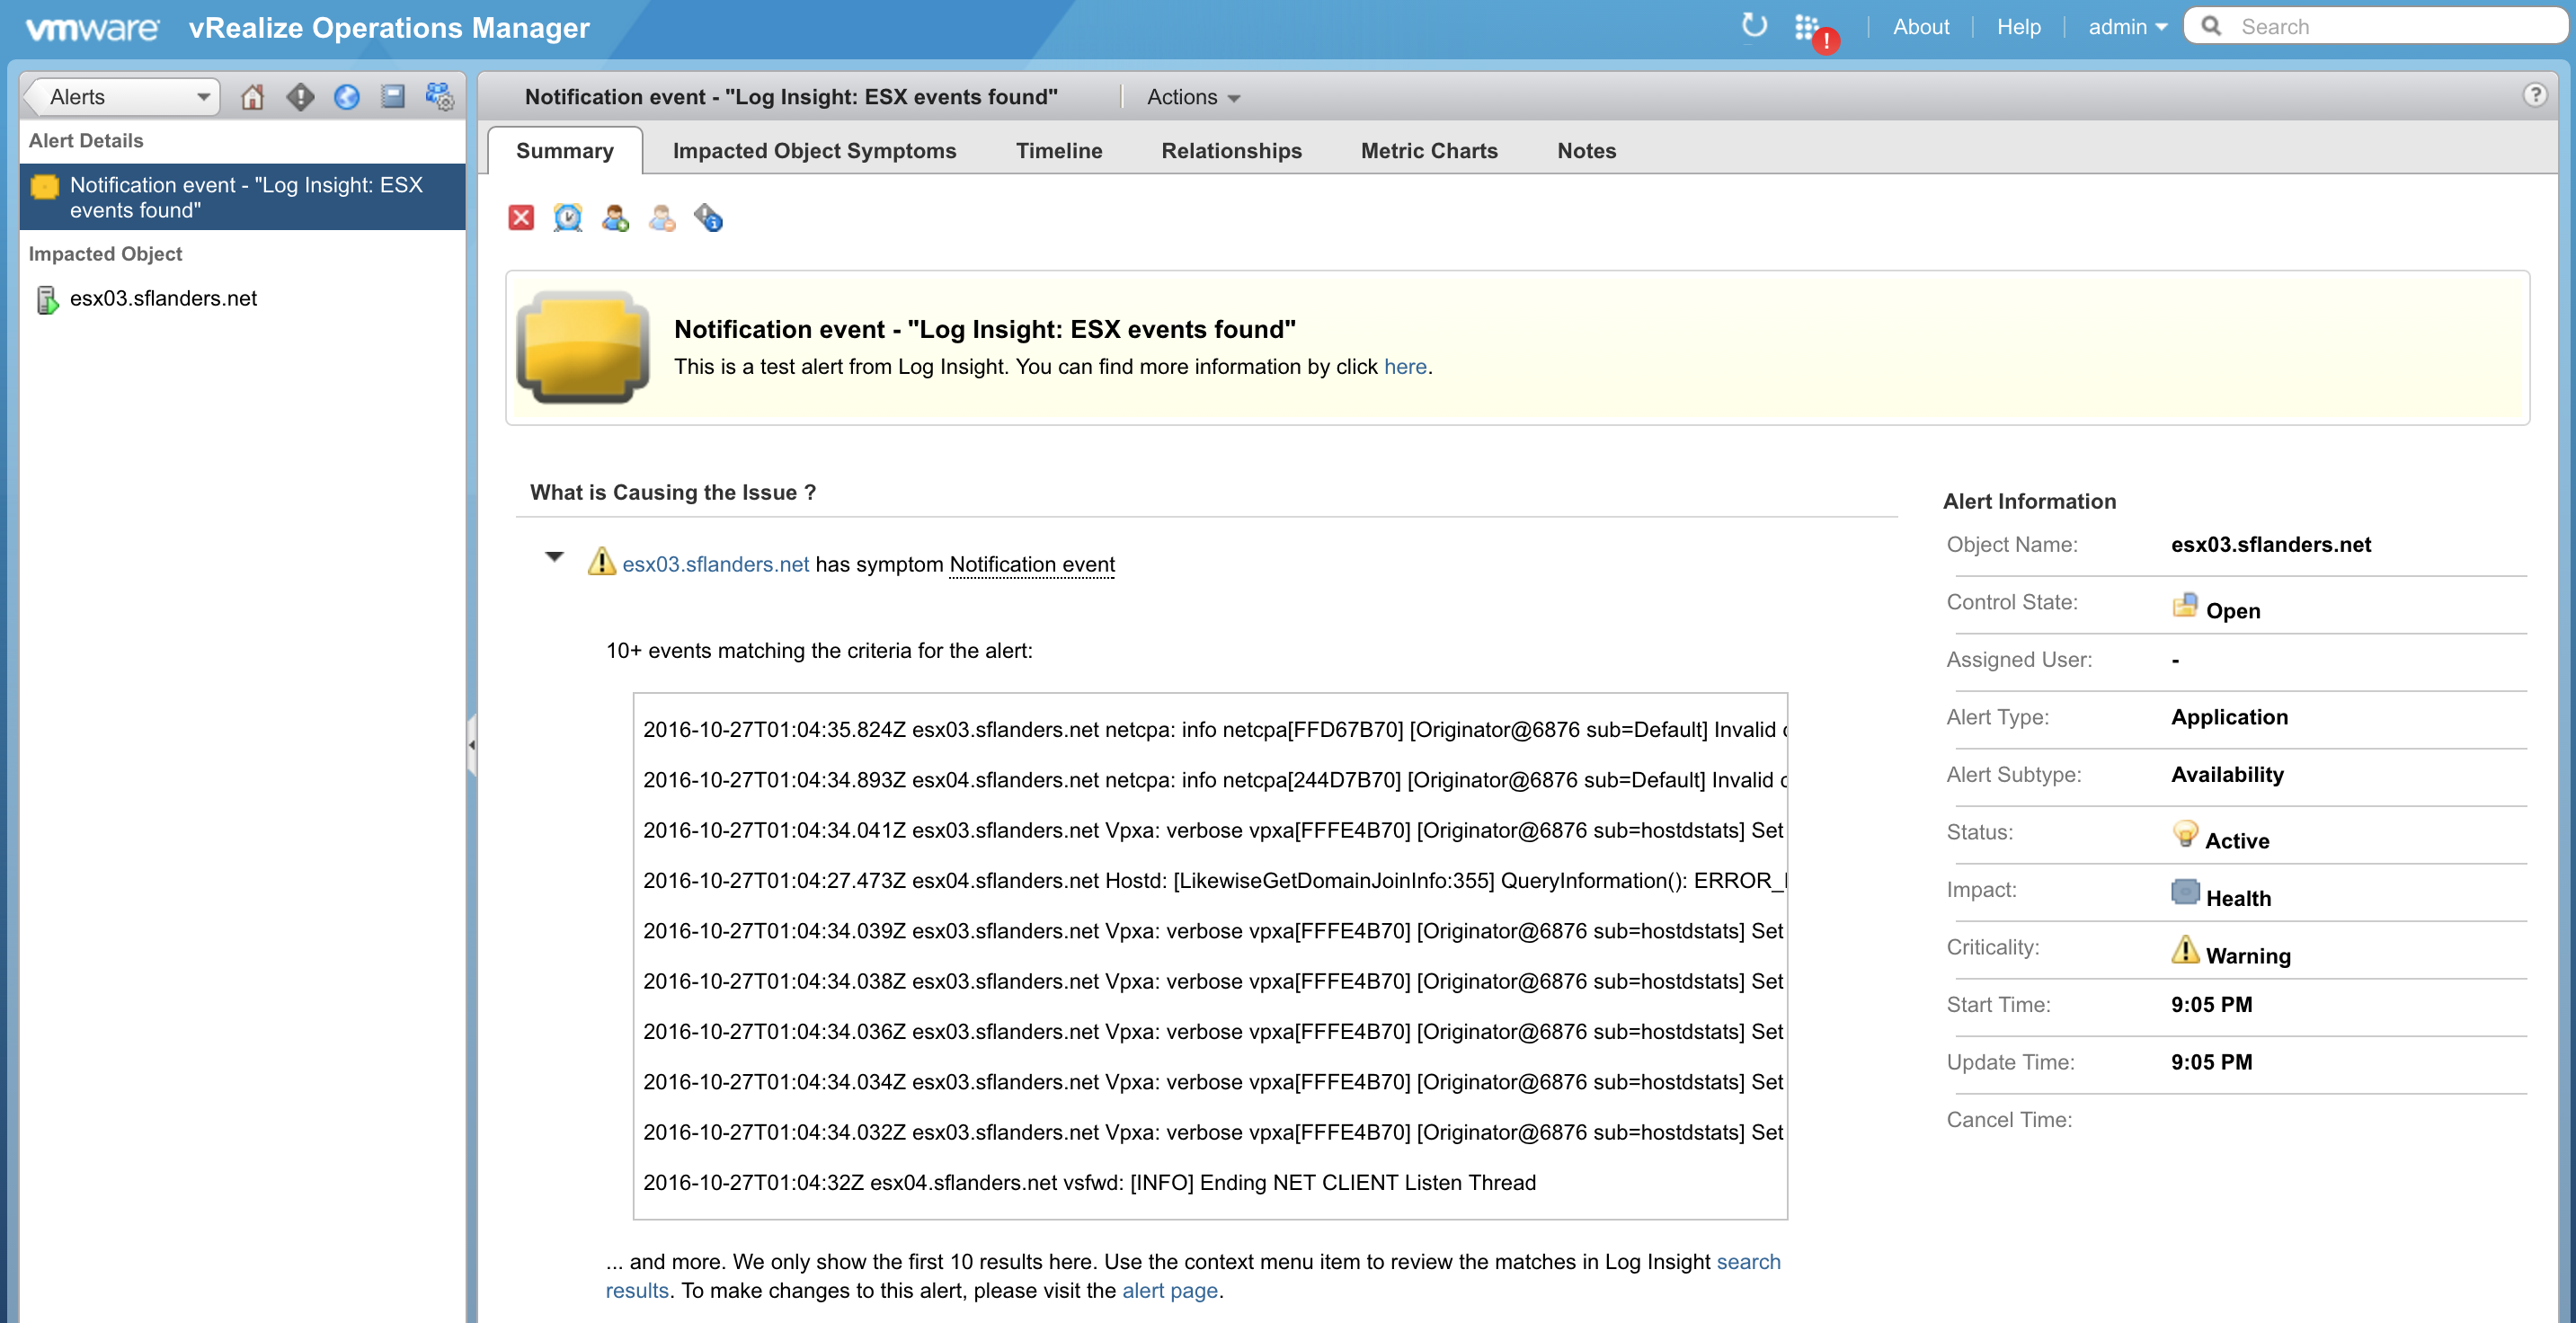This screenshot has width=2576, height=1323.
Task: Click the Relationships tab
Action: click(x=1231, y=150)
